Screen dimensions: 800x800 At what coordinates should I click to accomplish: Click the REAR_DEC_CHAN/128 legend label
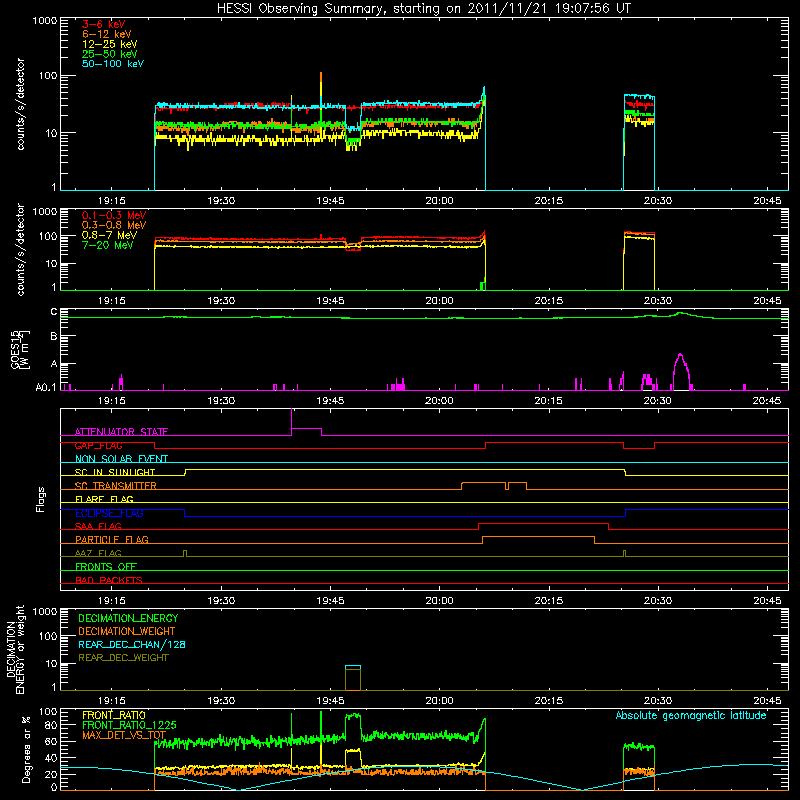coord(132,644)
